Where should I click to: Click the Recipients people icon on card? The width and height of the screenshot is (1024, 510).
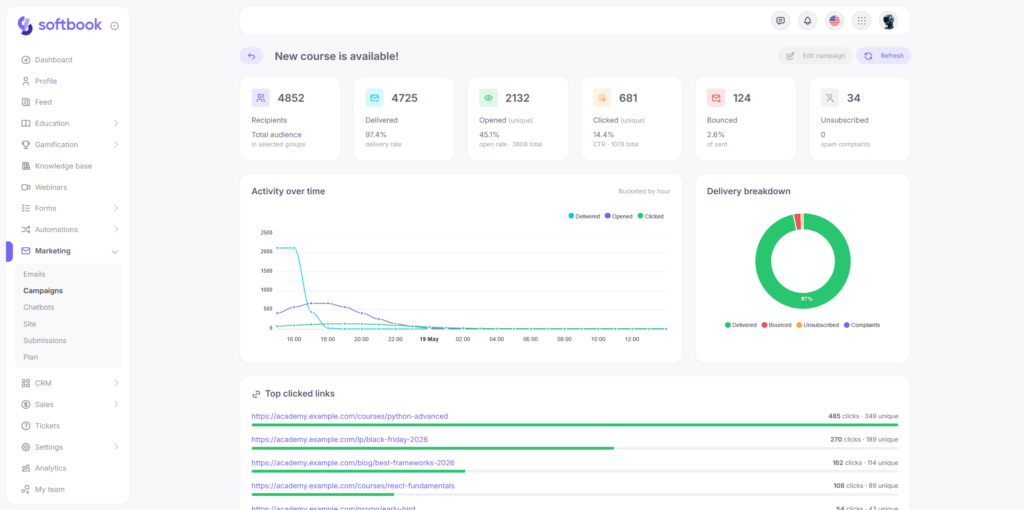(x=261, y=98)
